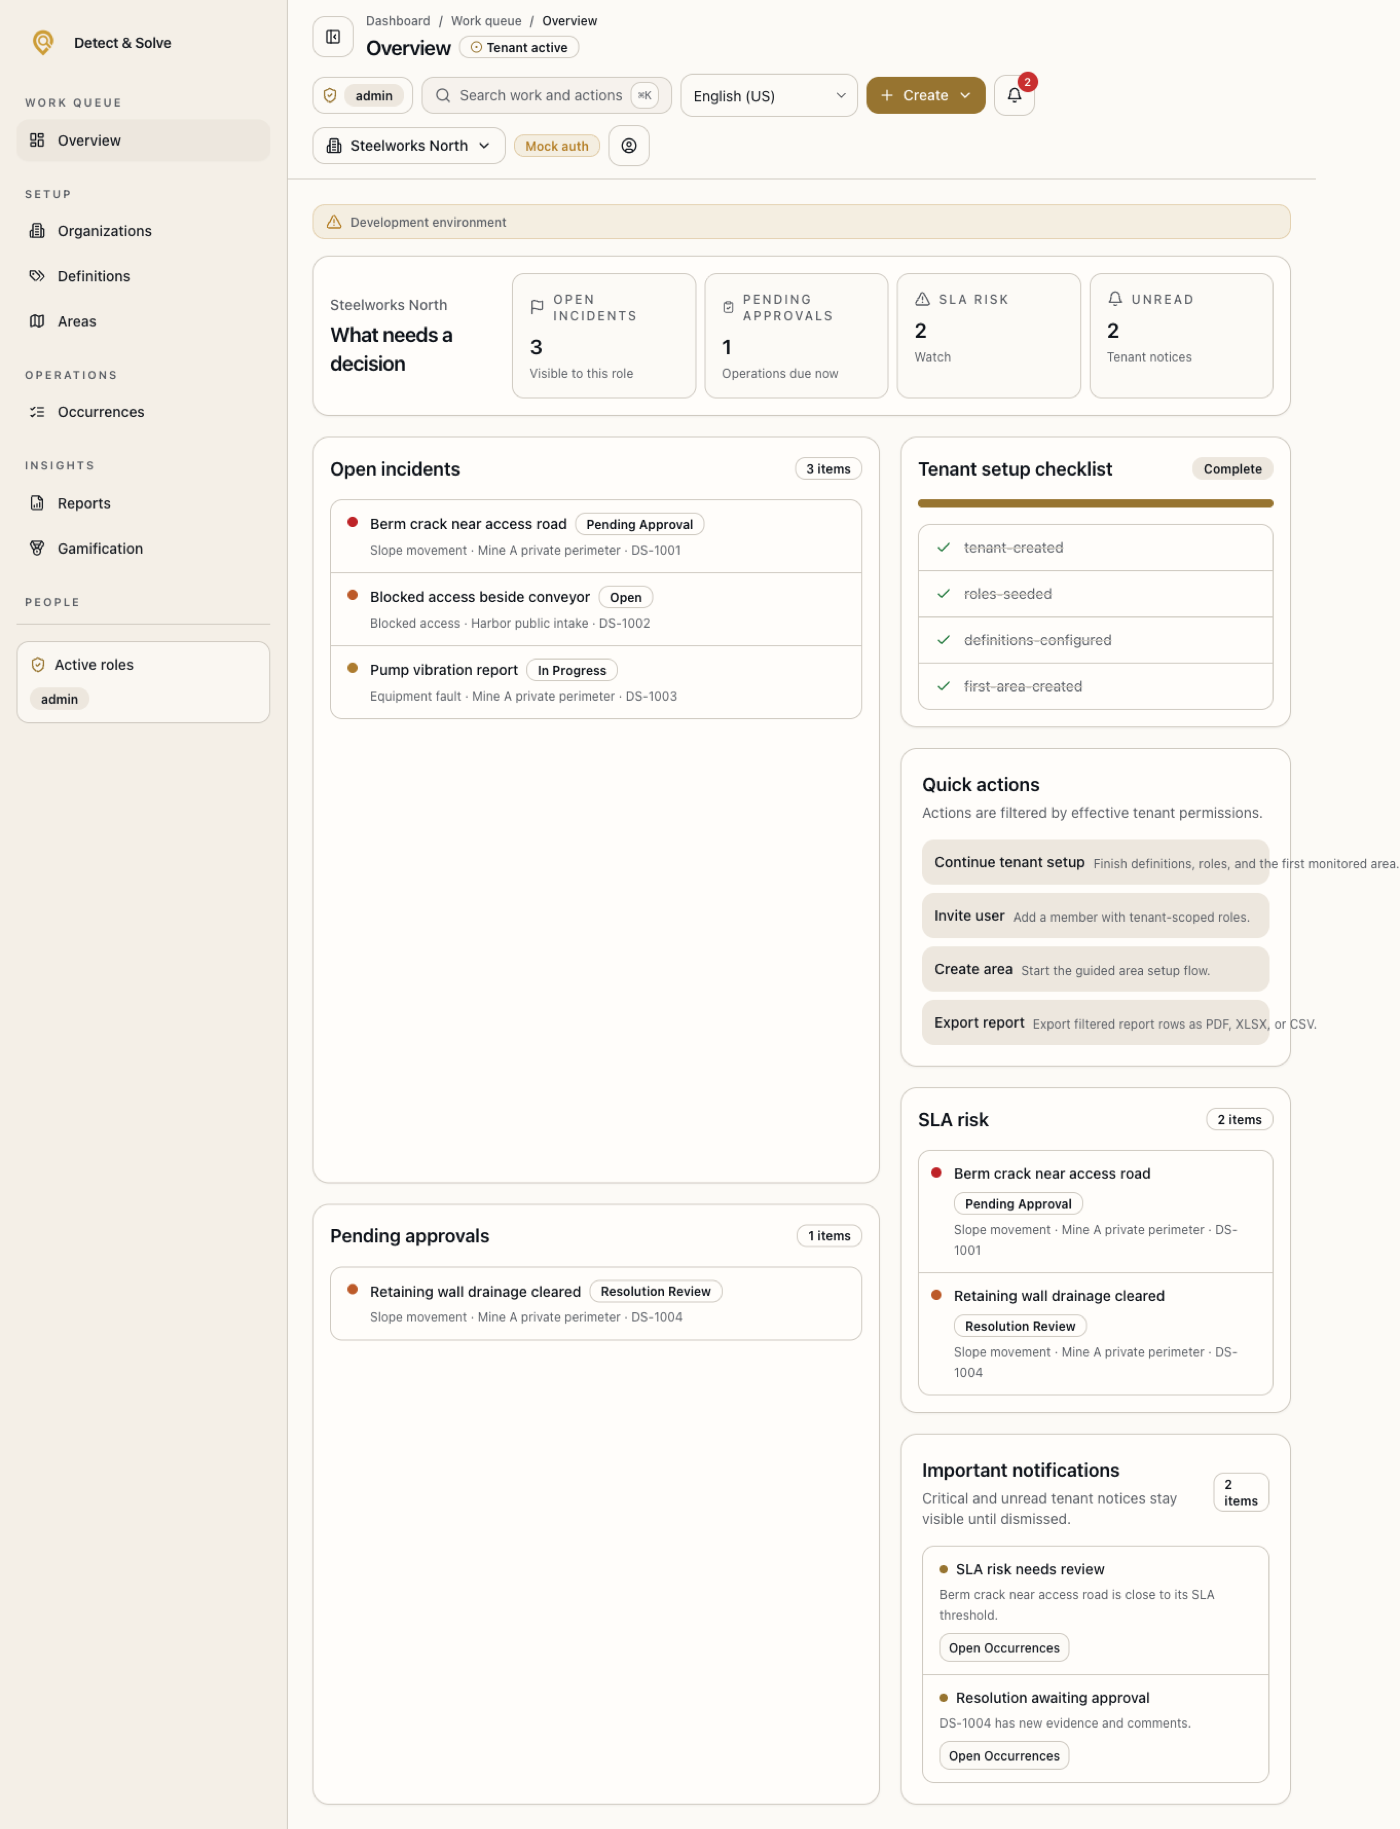Open notifications via the bell icon

point(1014,95)
